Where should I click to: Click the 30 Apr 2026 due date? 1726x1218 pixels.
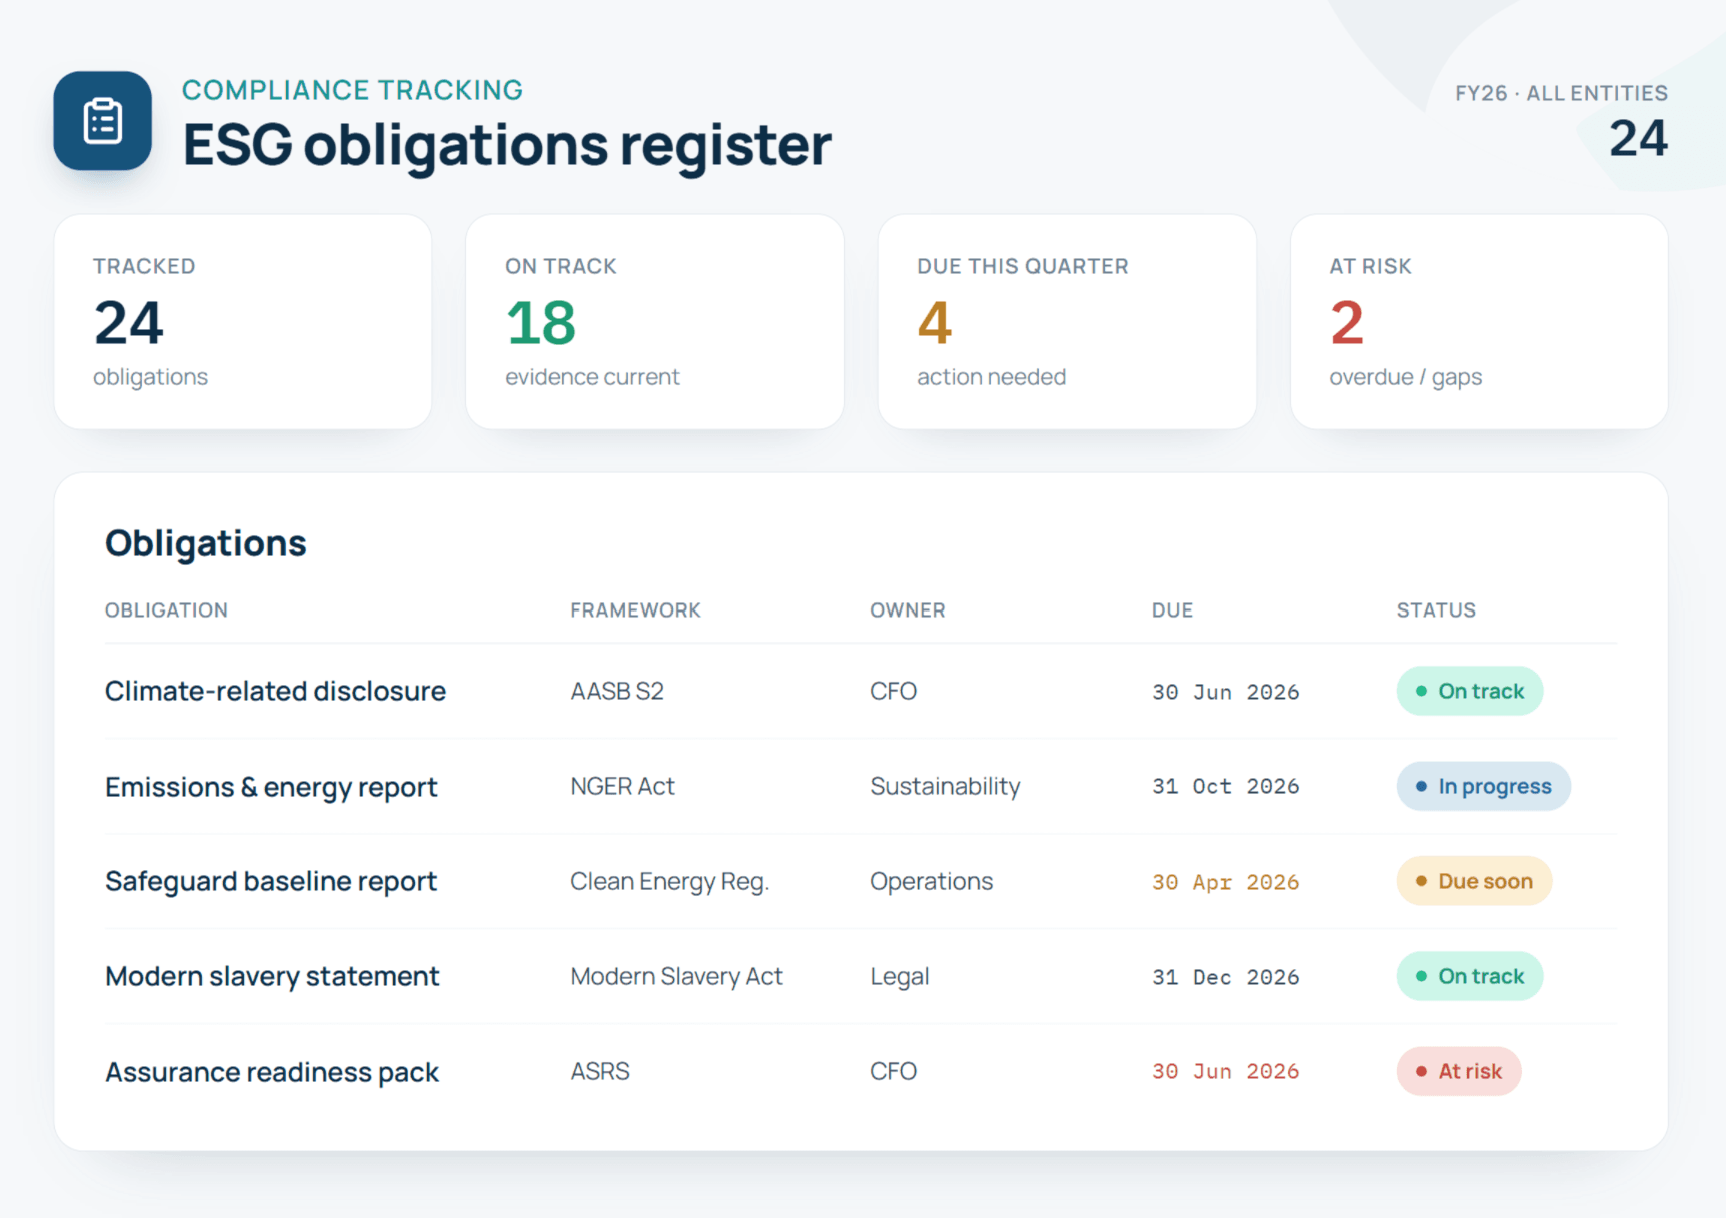click(1225, 882)
